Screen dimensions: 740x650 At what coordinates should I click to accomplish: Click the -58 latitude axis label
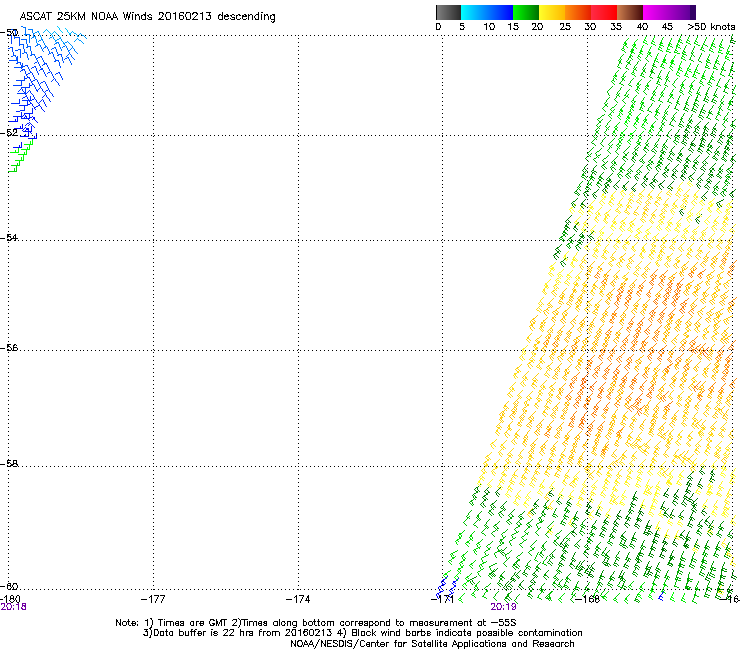pyautogui.click(x=10, y=464)
